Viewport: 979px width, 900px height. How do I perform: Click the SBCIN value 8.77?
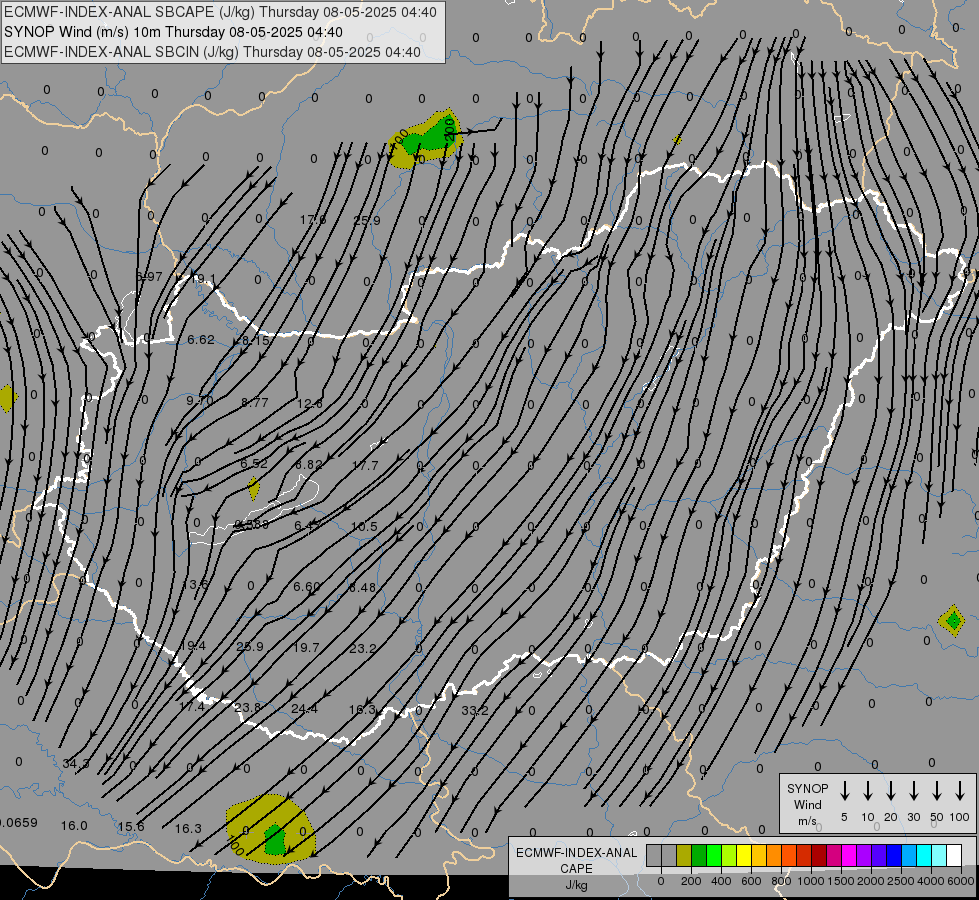click(255, 402)
